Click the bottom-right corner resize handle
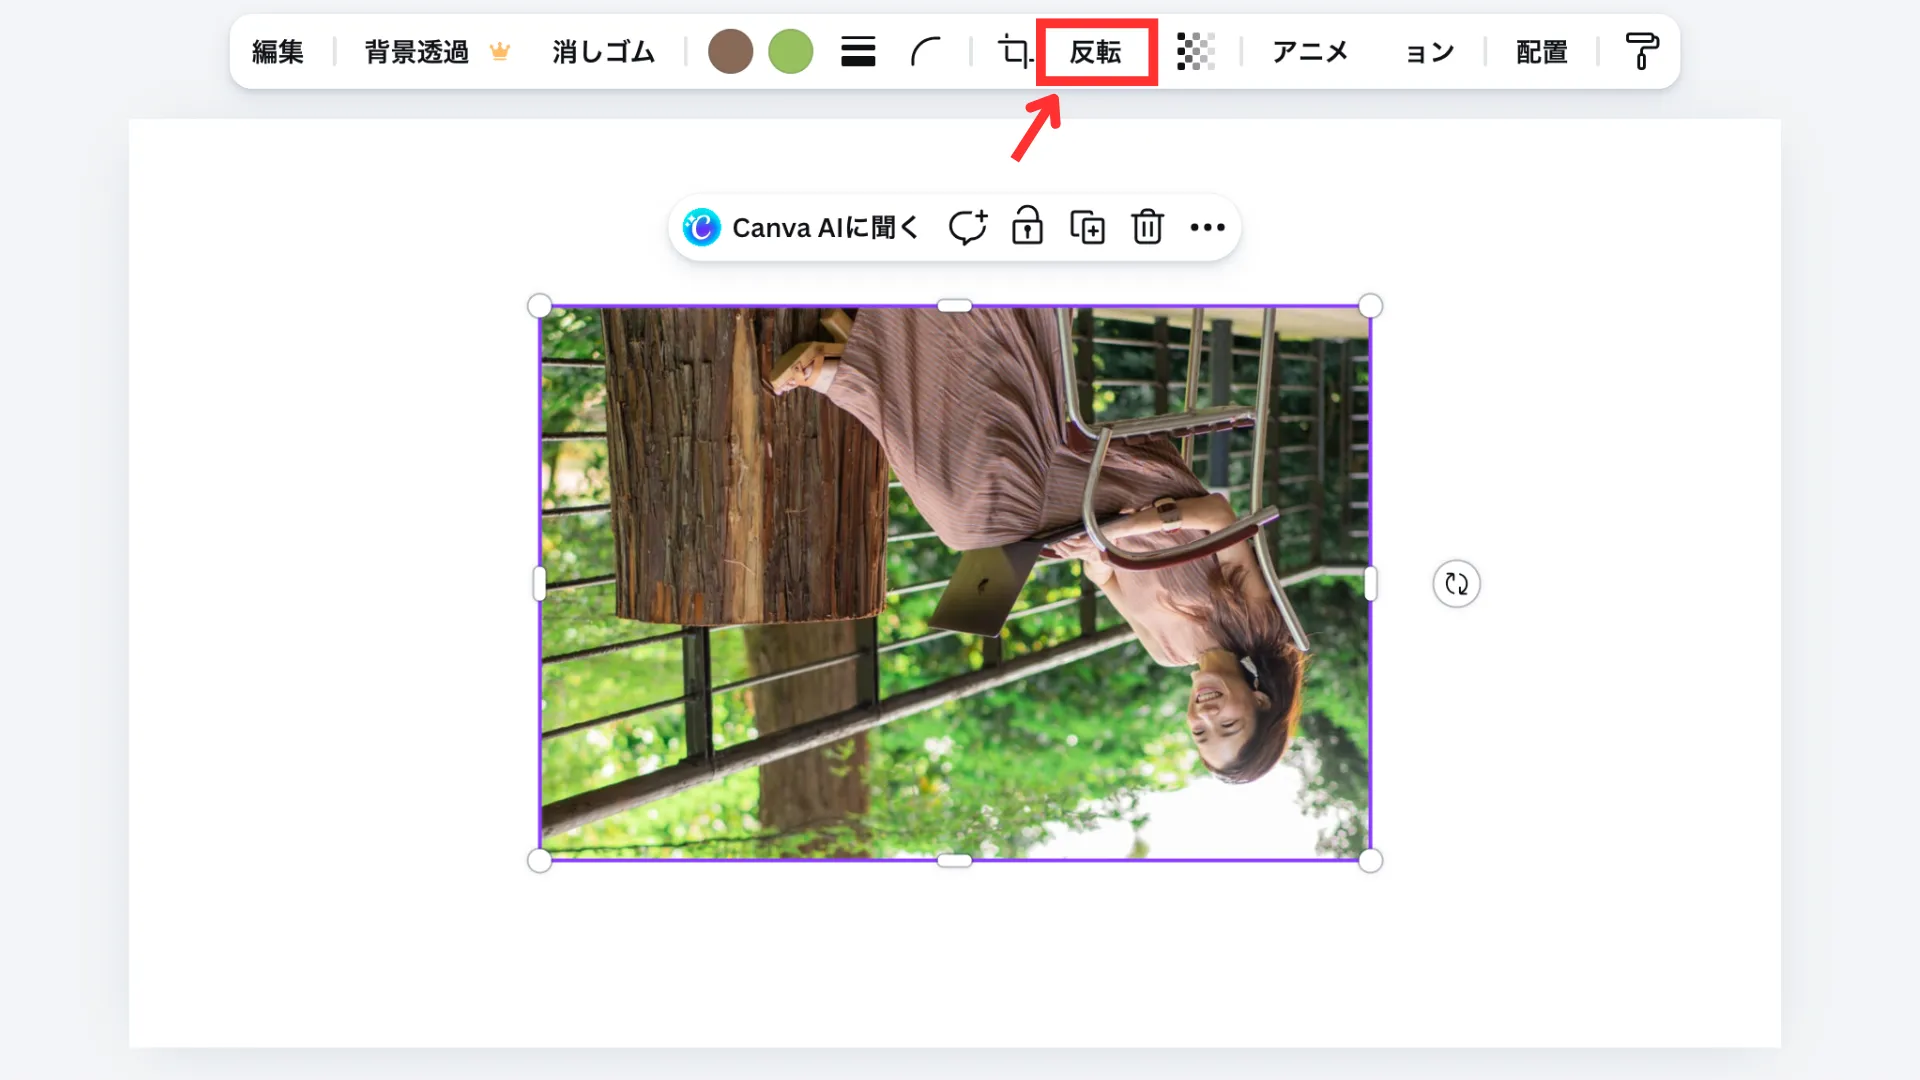The width and height of the screenshot is (1920, 1080). tap(1370, 860)
